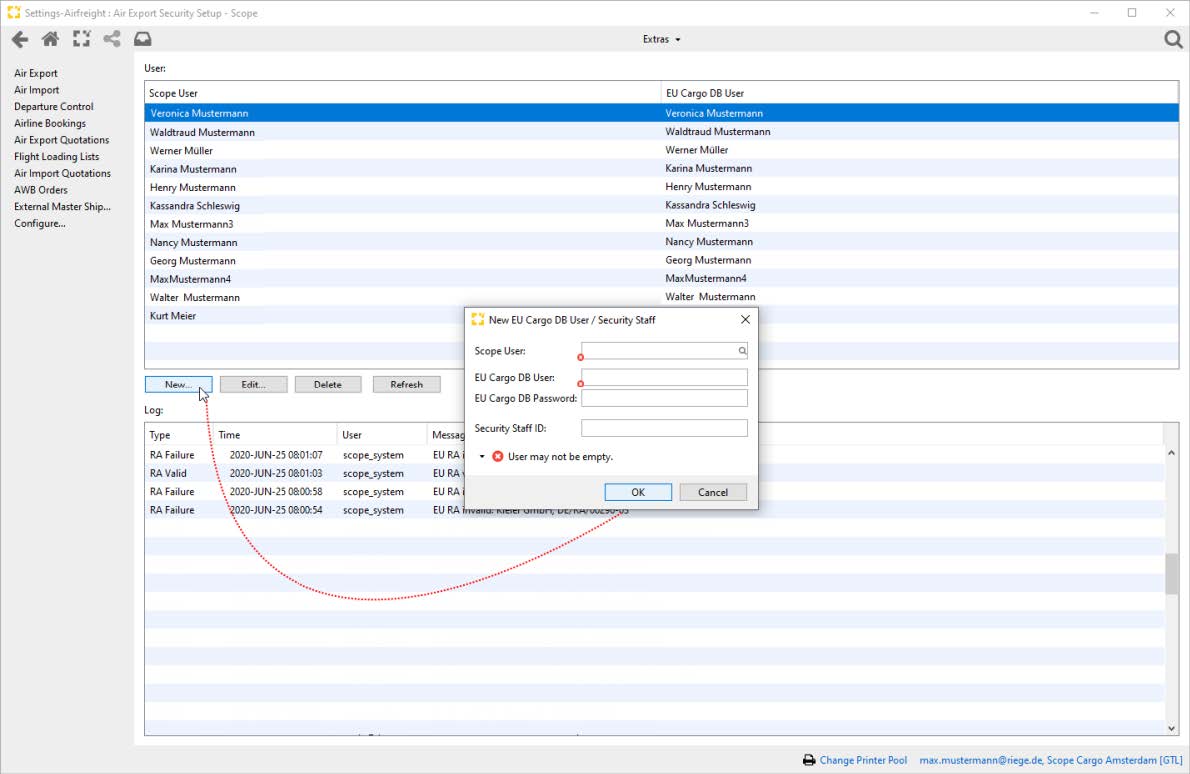Click the lookup icon in Scope User field
Image resolution: width=1190 pixels, height=774 pixels.
tap(742, 351)
